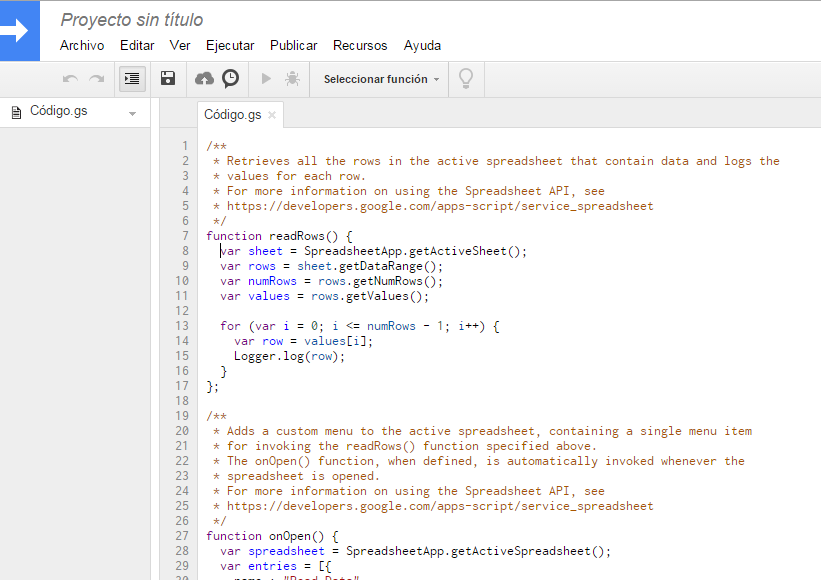Open the Archivo menu
The image size is (821, 580).
[x=82, y=45]
